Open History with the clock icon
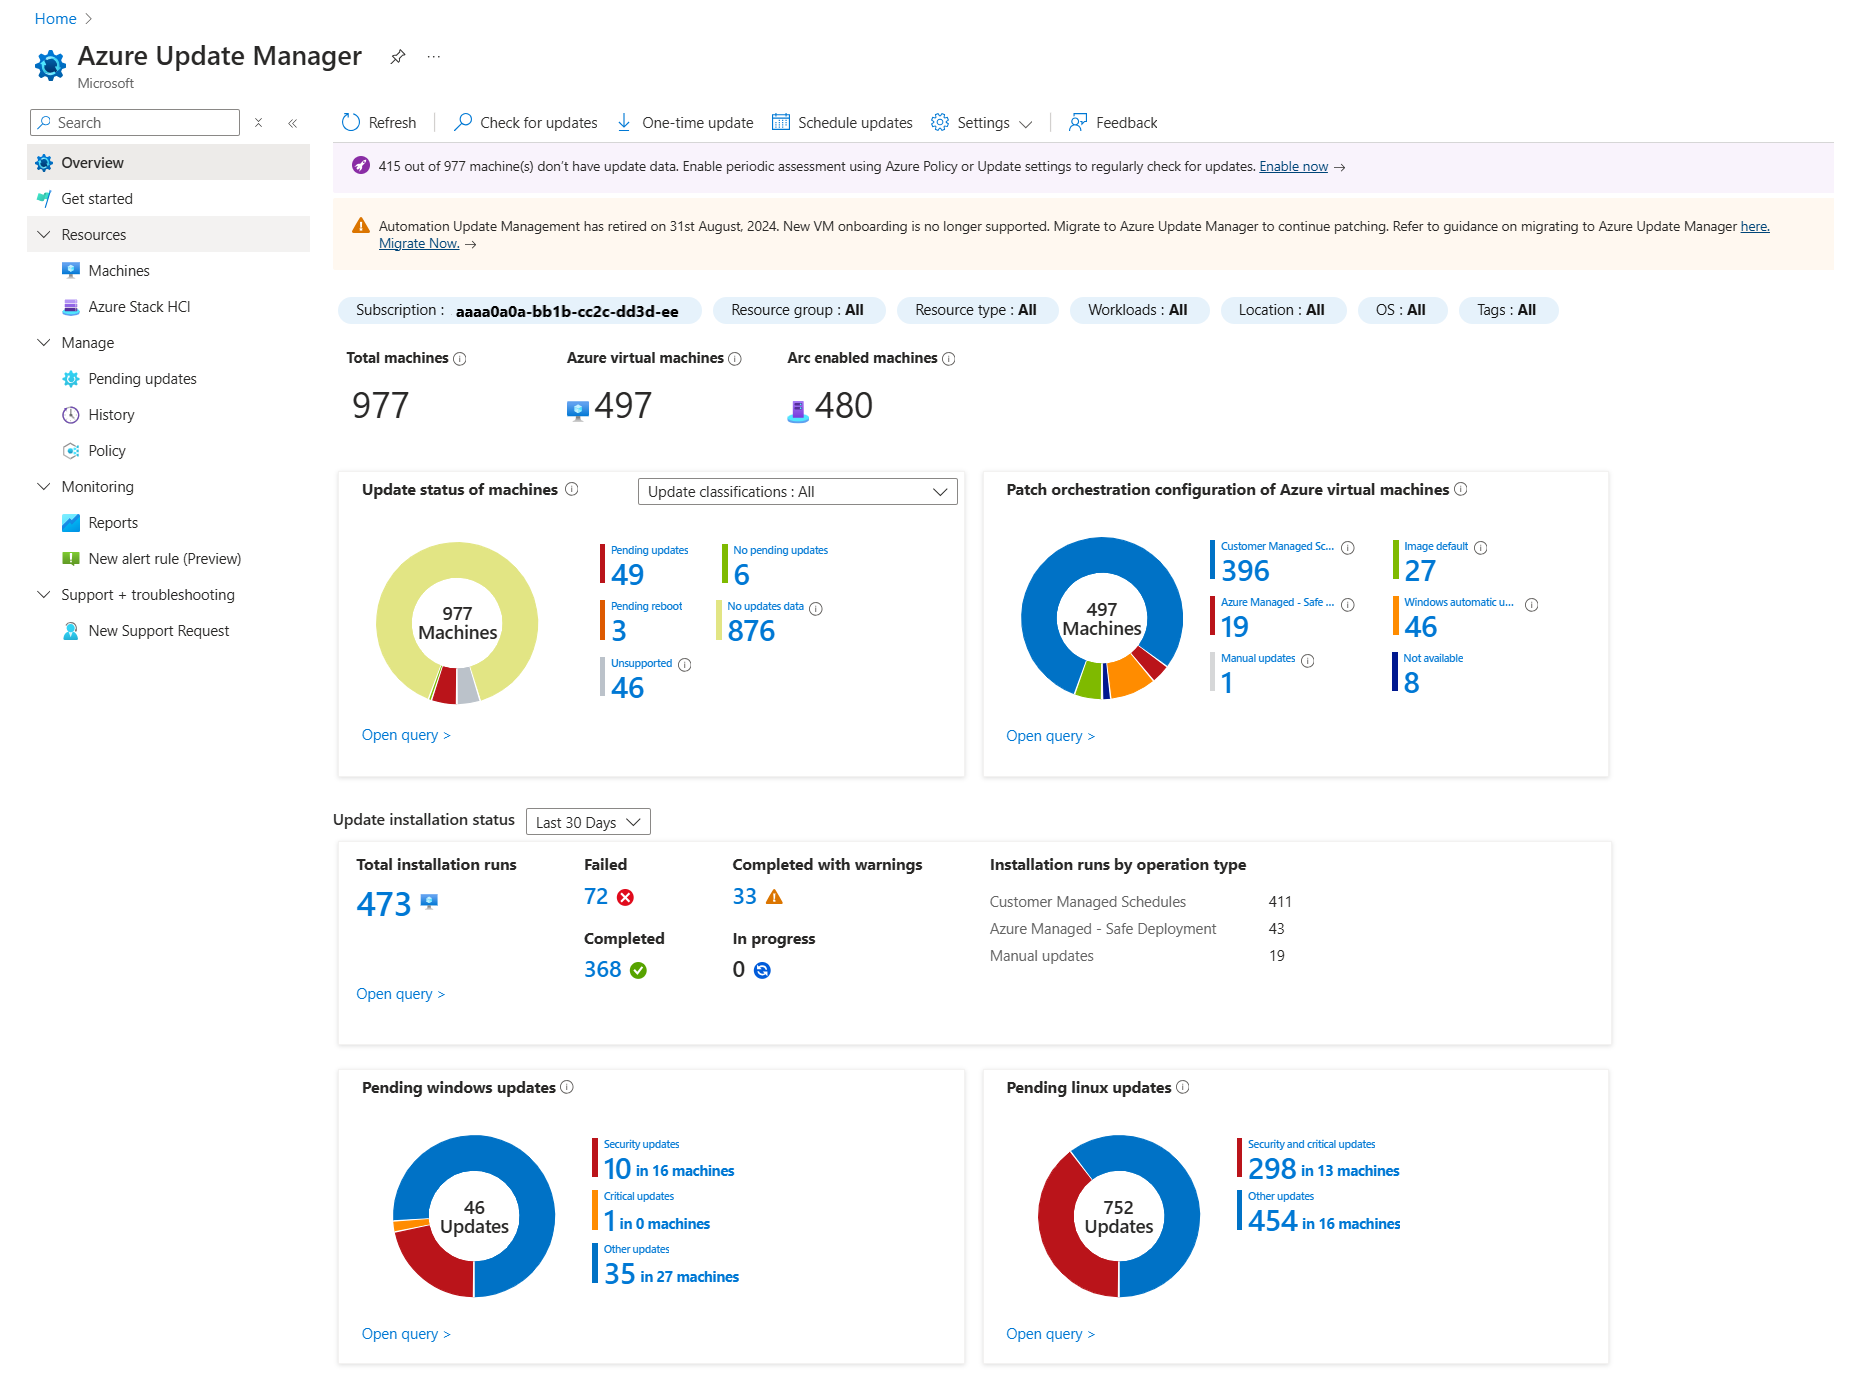This screenshot has width=1860, height=1399. [x=111, y=414]
